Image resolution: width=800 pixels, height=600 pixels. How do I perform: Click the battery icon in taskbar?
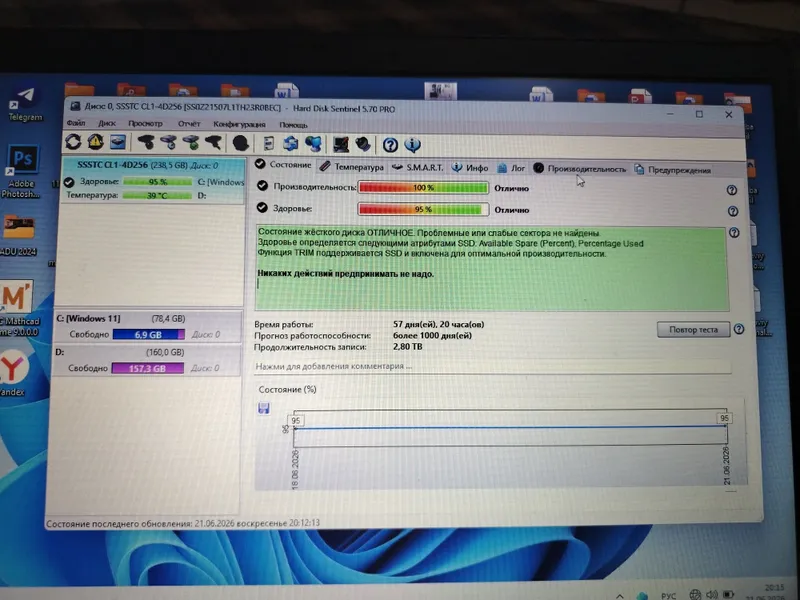coord(729,594)
